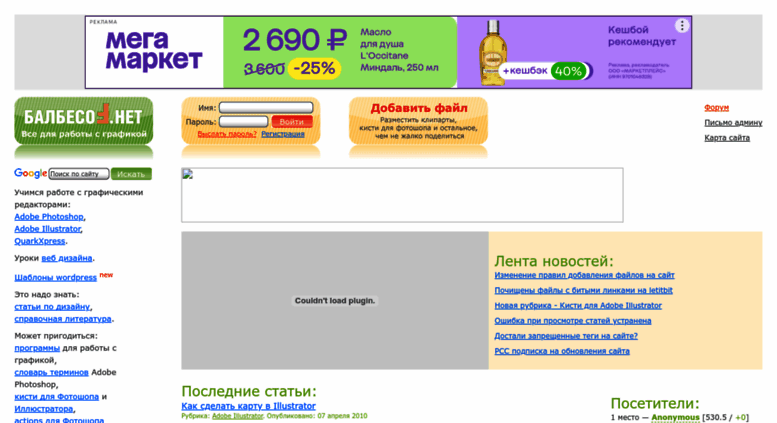Click the Couldn't load plugin placeholder
Viewport: 777px width, 423px height.
pyautogui.click(x=335, y=301)
